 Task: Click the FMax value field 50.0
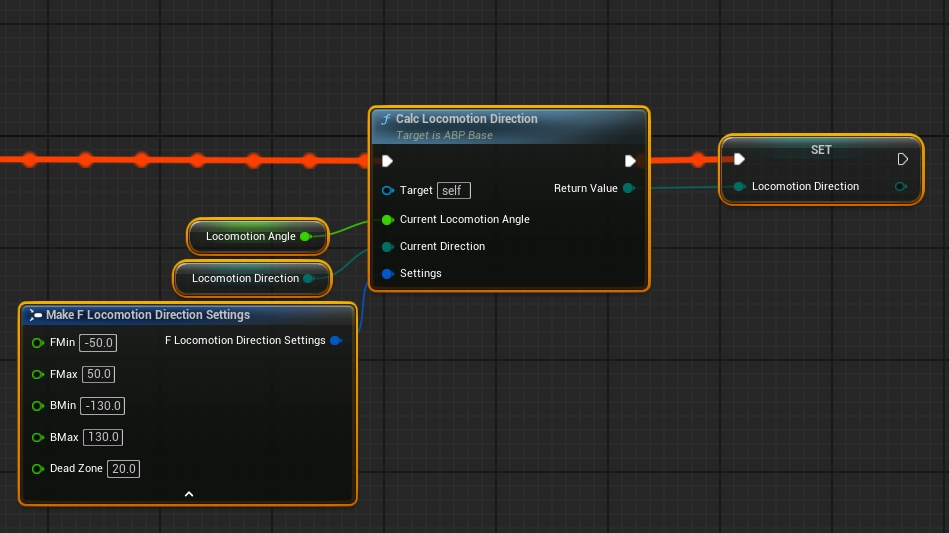point(98,374)
